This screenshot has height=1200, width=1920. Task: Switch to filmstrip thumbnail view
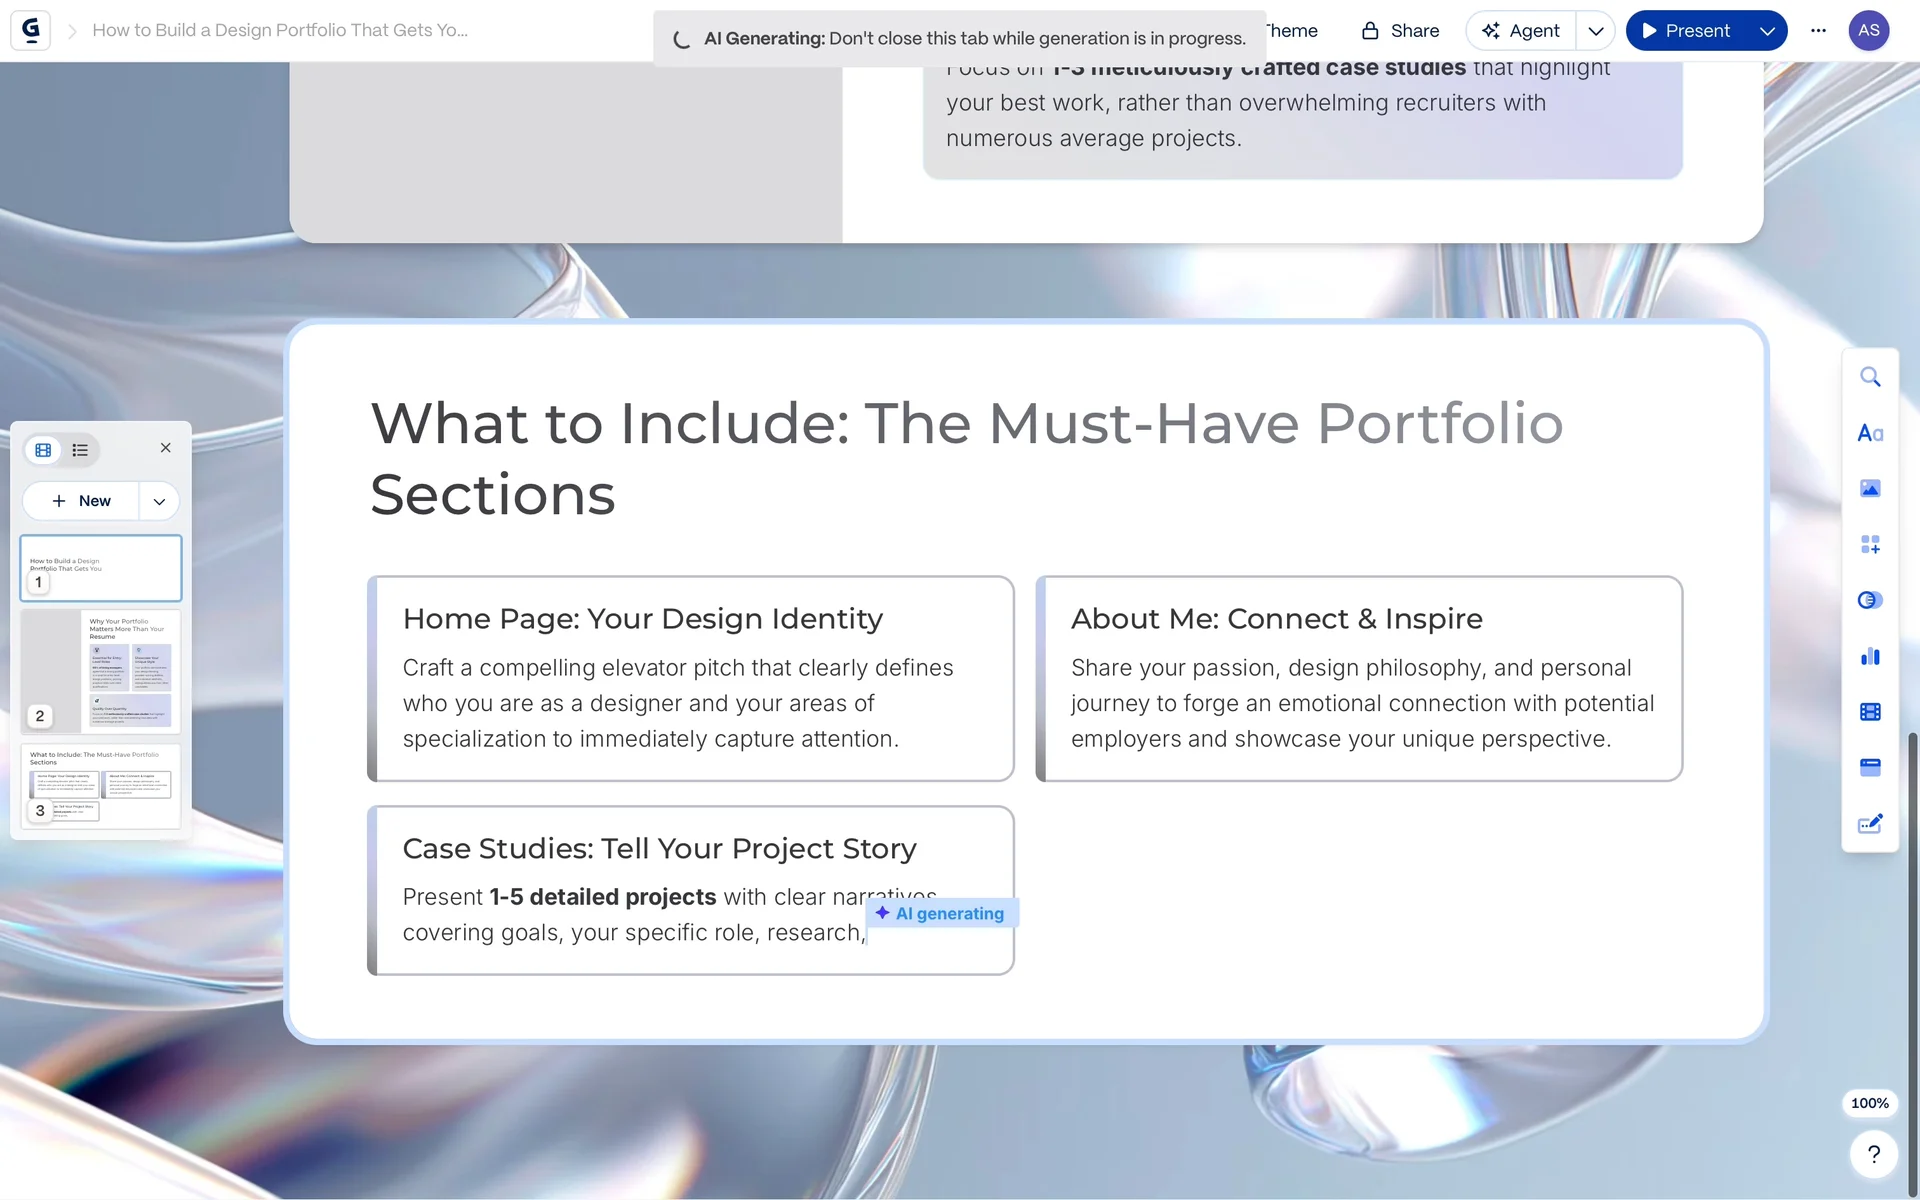coord(43,450)
